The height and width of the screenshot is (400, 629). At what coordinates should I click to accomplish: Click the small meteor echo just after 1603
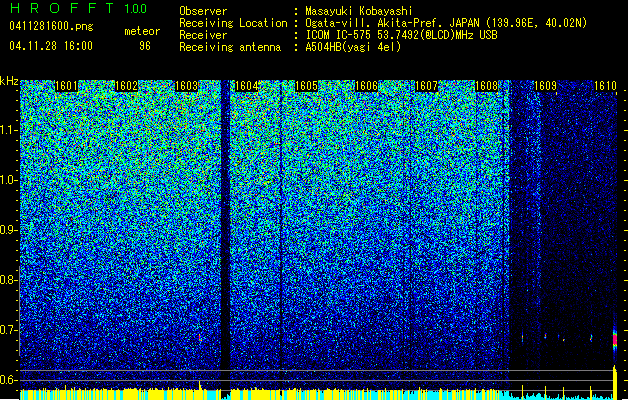(199, 337)
